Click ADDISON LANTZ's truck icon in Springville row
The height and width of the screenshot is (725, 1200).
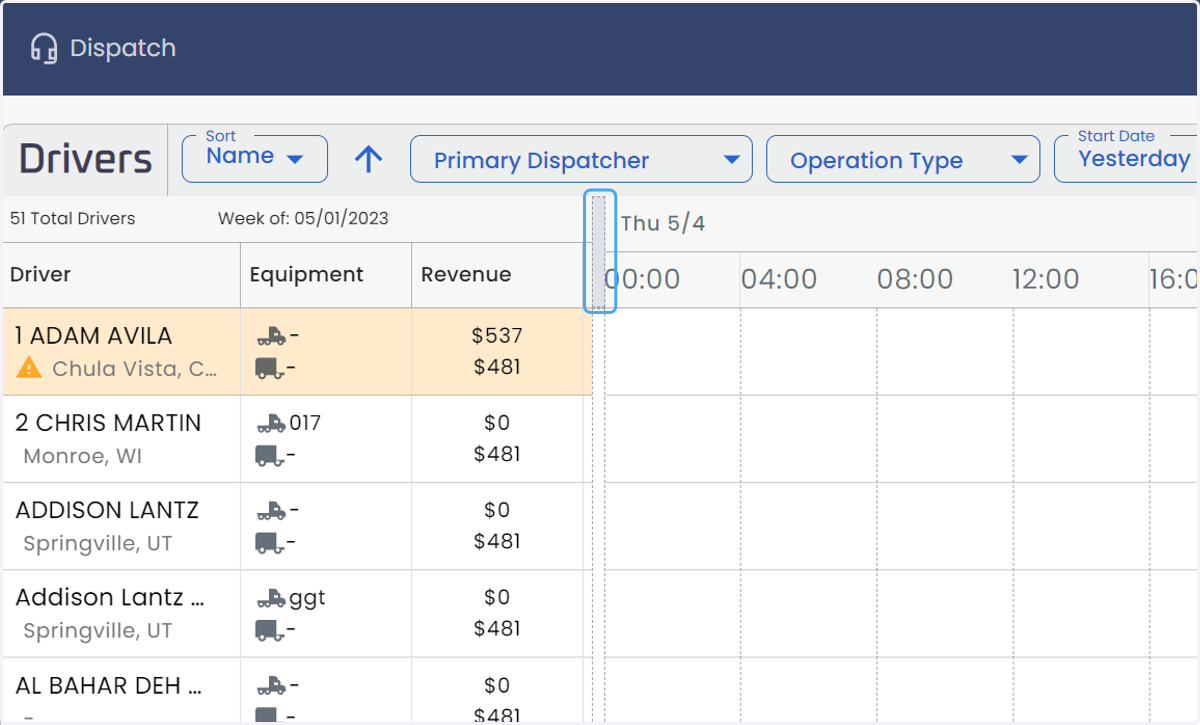(x=271, y=510)
